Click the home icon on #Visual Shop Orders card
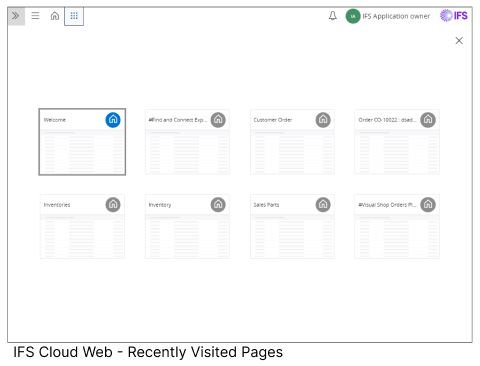This screenshot has width=480, height=366. (428, 204)
